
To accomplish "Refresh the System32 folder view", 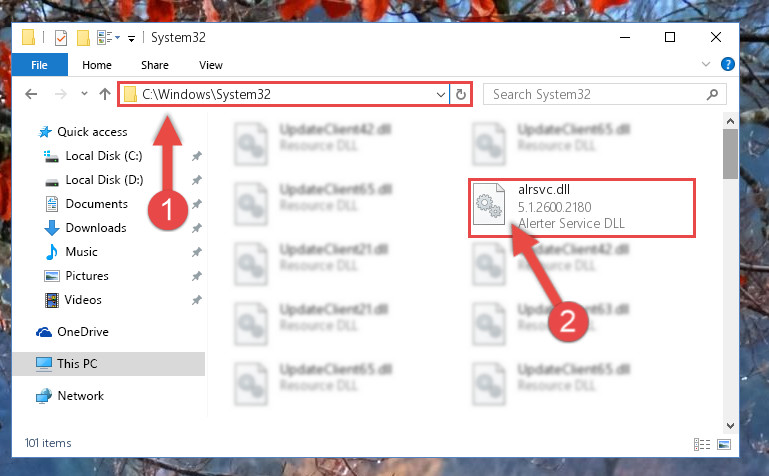I will [x=461, y=94].
